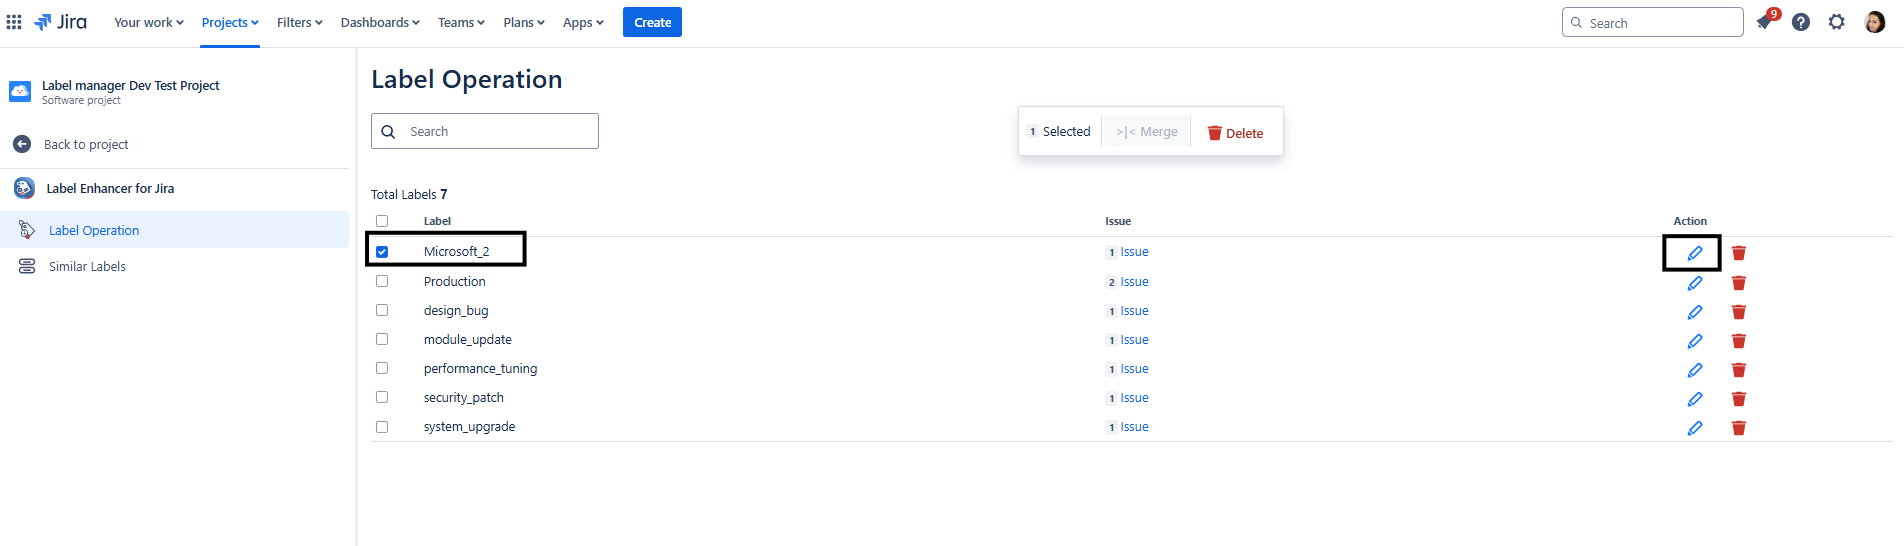Click the Jira logo
1904x546 pixels.
[60, 22]
